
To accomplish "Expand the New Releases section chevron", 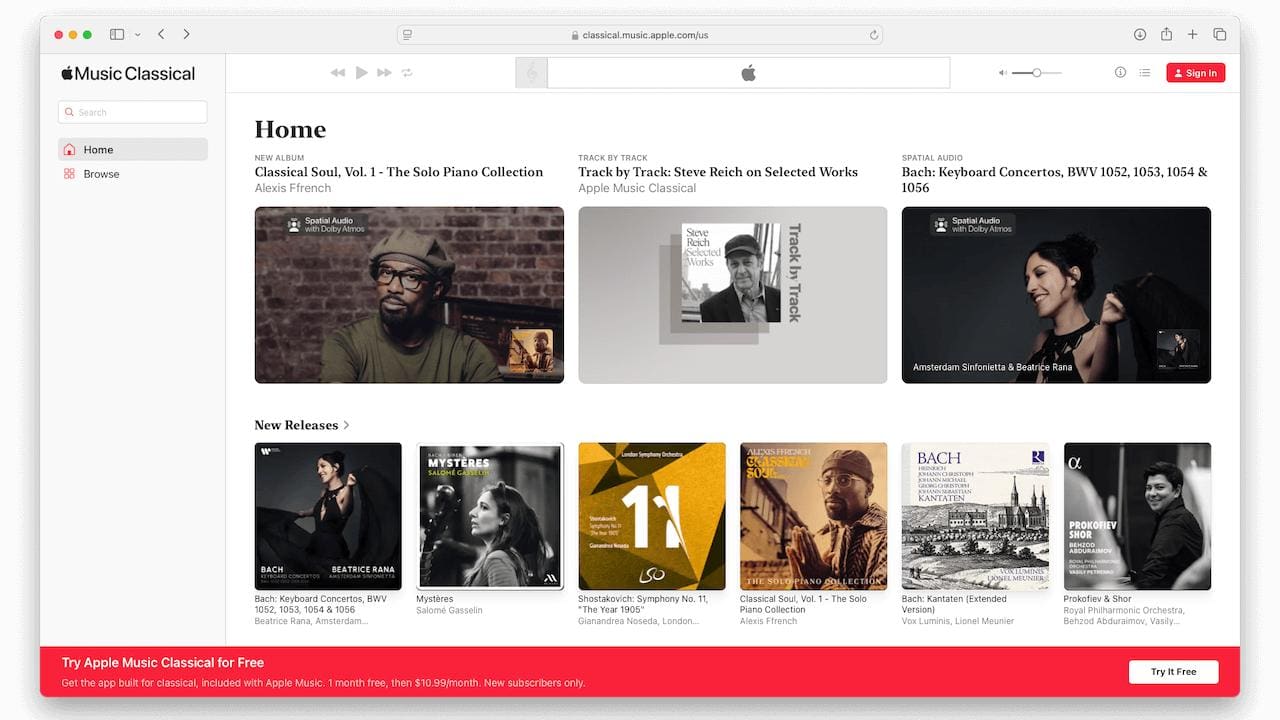I will pyautogui.click(x=347, y=425).
